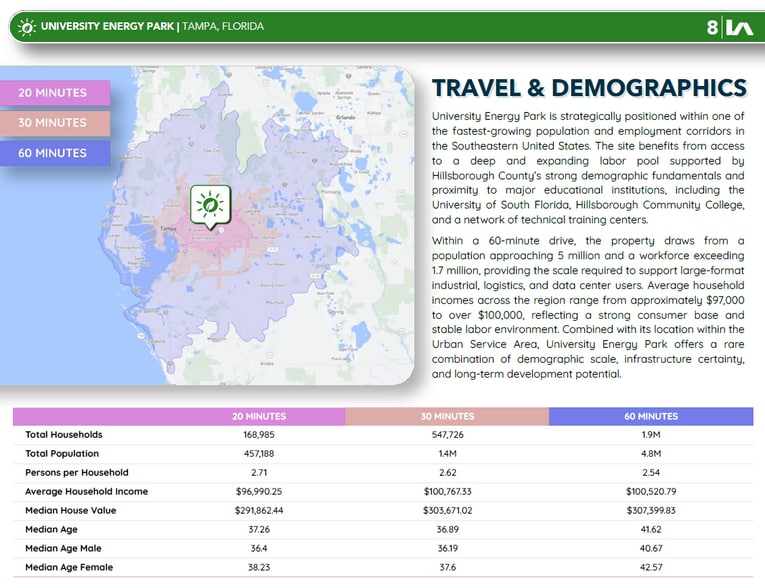The width and height of the screenshot is (765, 588).
Task: Select the 30 MINUTES pink legend label
Action: 54,123
